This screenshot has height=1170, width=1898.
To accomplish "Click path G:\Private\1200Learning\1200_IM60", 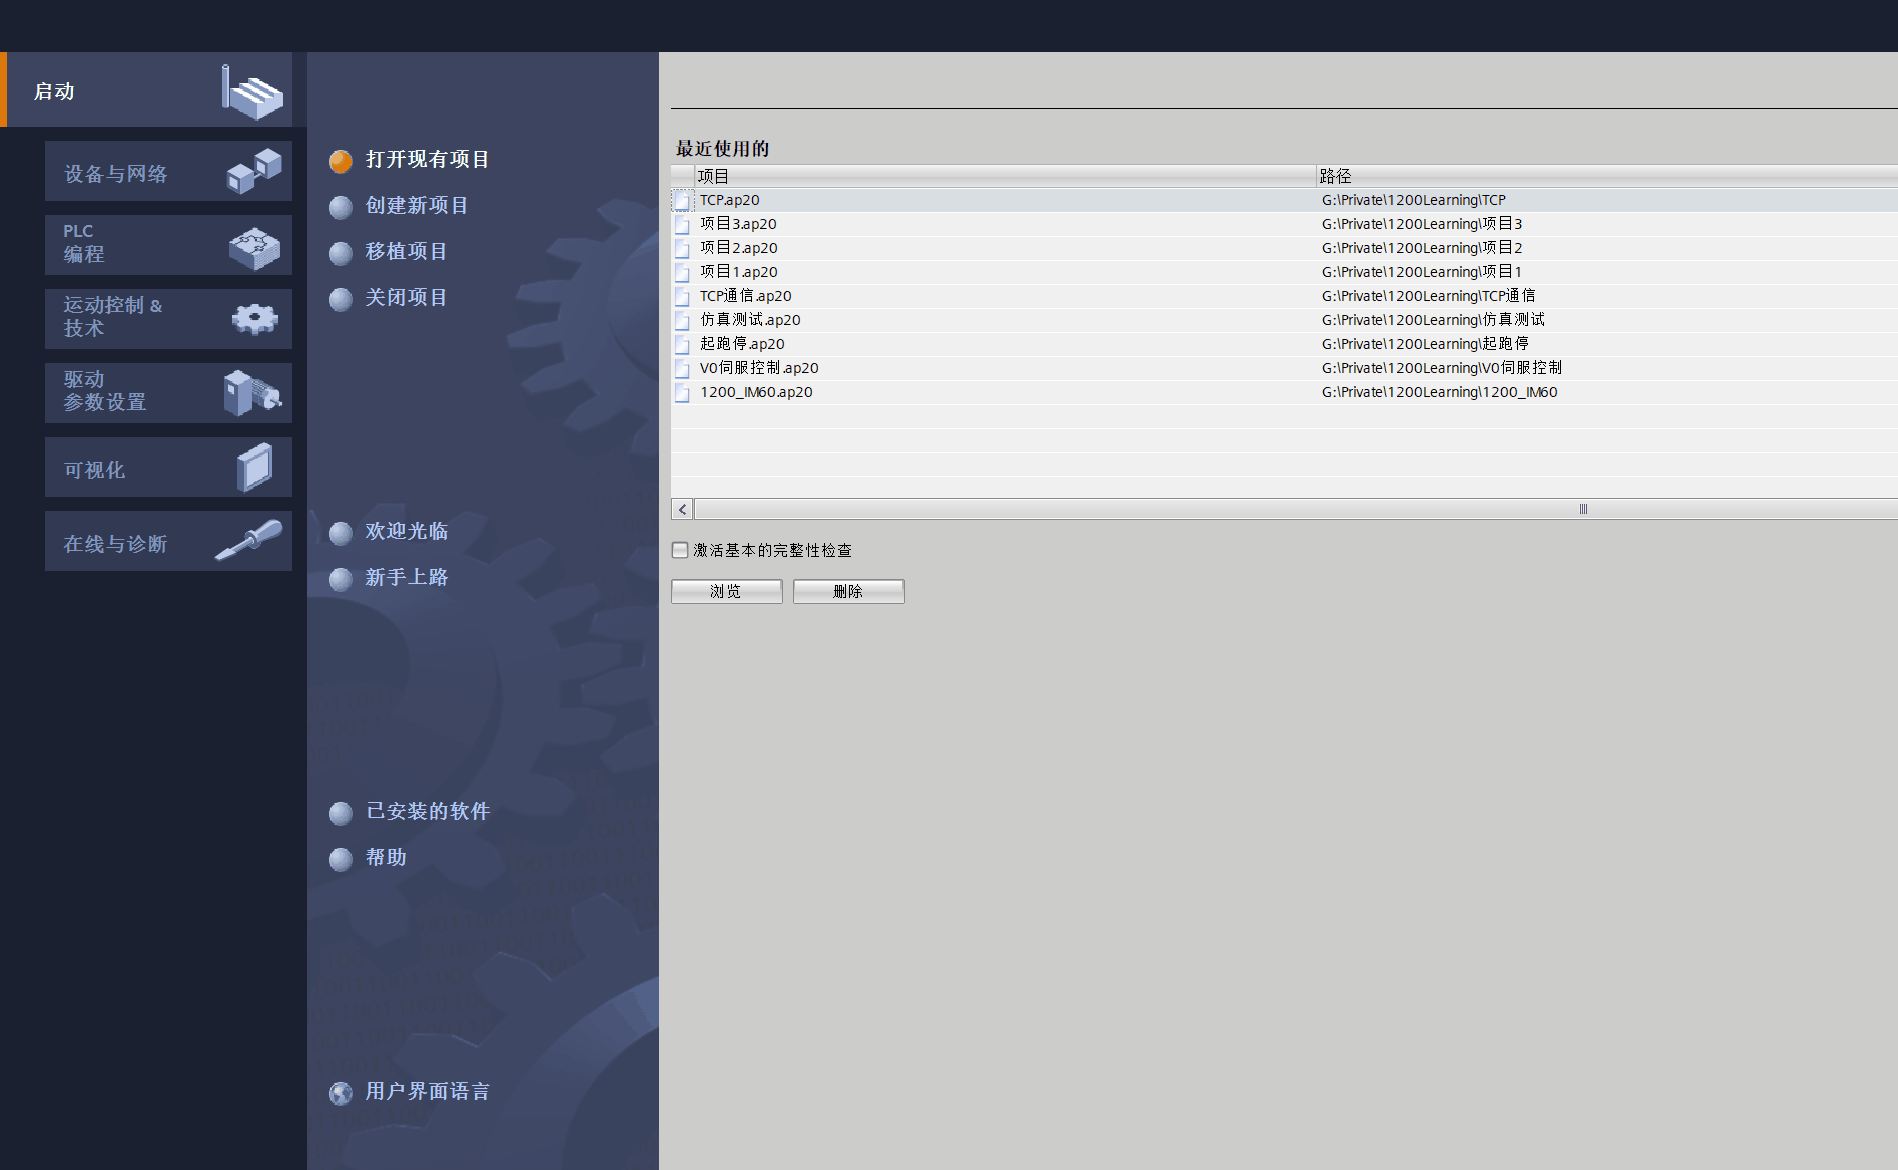I will coord(1440,392).
